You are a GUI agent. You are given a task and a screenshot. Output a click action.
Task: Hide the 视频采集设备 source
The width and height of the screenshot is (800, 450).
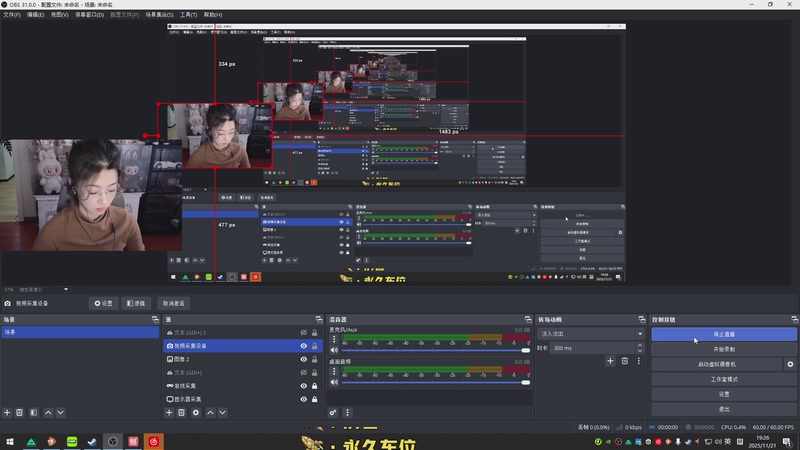click(304, 346)
